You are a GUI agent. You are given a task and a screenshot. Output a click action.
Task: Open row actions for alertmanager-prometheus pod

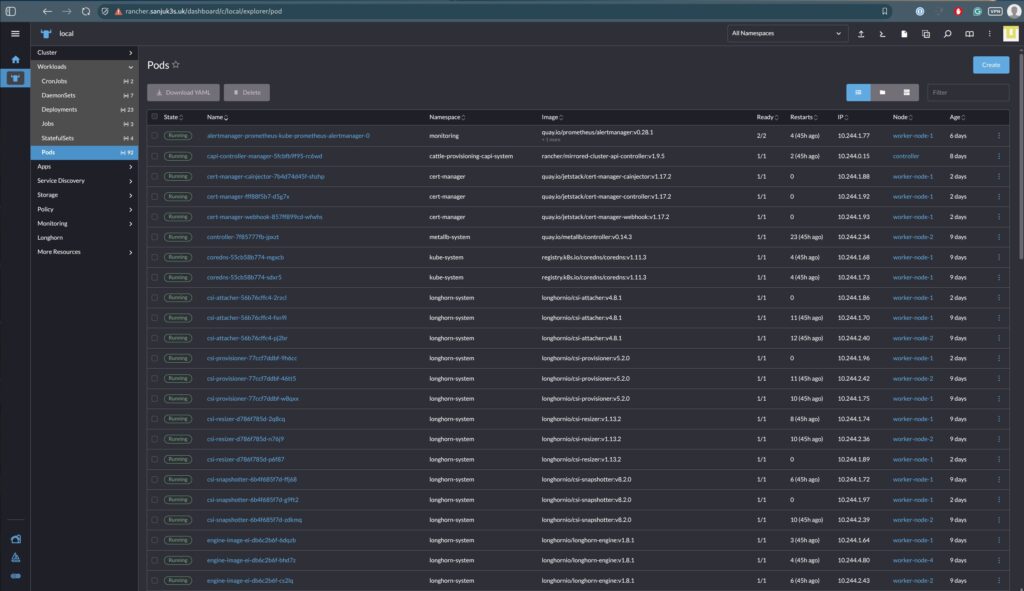[x=998, y=136]
